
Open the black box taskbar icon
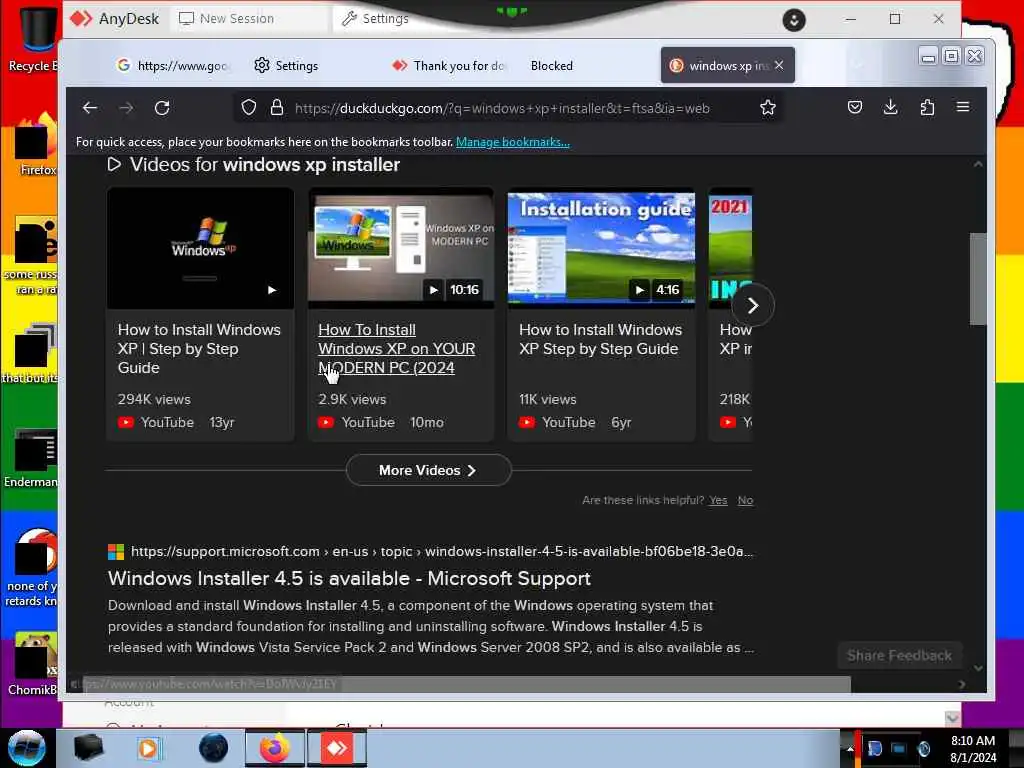[x=88, y=748]
